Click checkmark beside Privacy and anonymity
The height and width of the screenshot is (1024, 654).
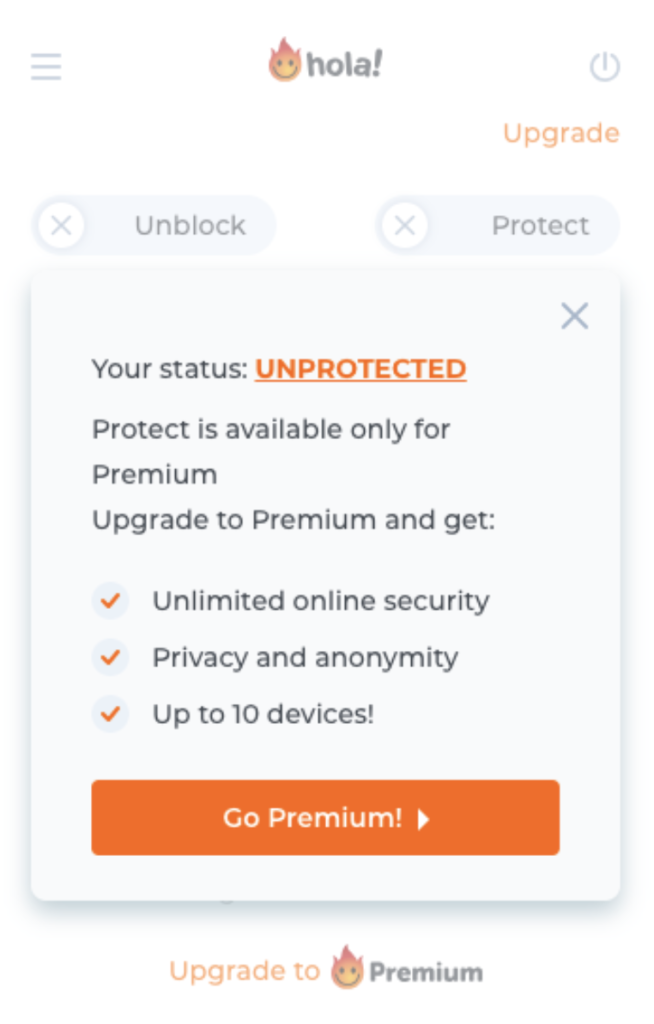110,658
